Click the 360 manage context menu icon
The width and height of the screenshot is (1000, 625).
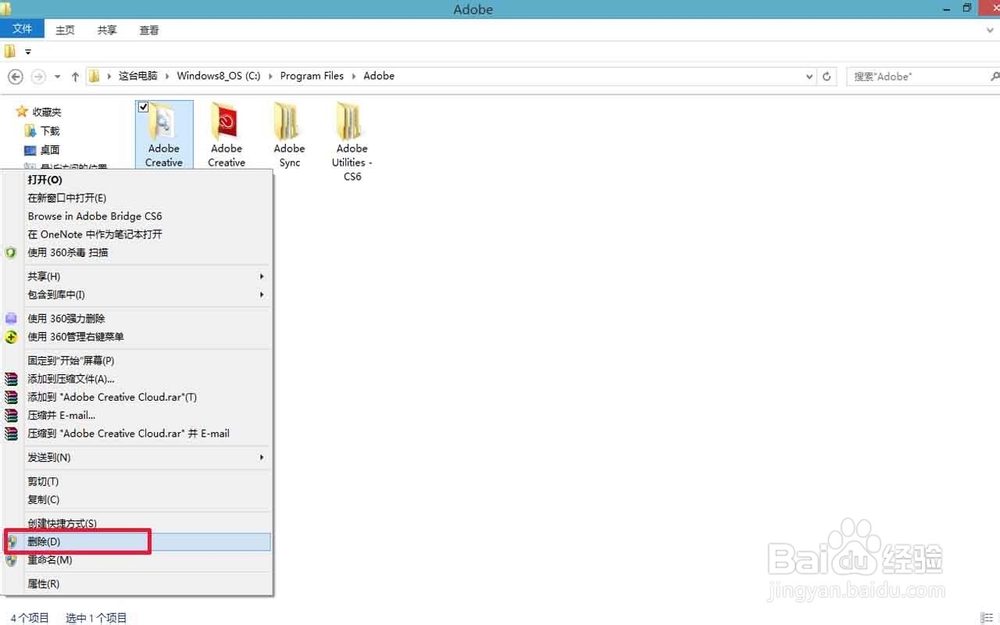[x=11, y=337]
